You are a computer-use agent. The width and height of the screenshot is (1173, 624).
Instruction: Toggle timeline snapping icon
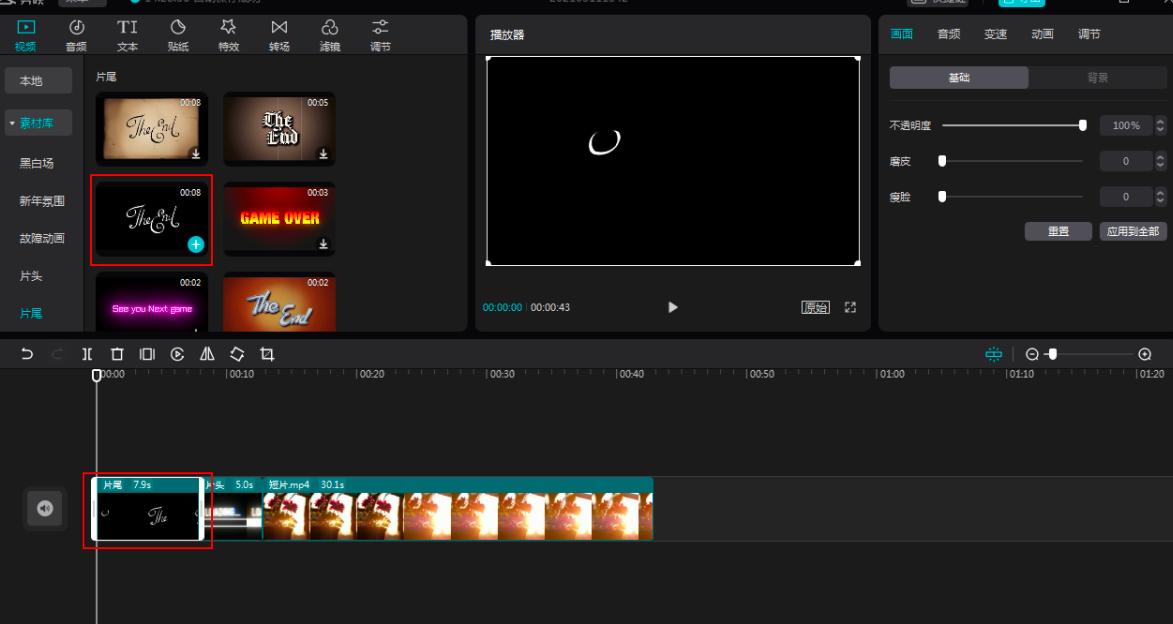pyautogui.click(x=993, y=354)
